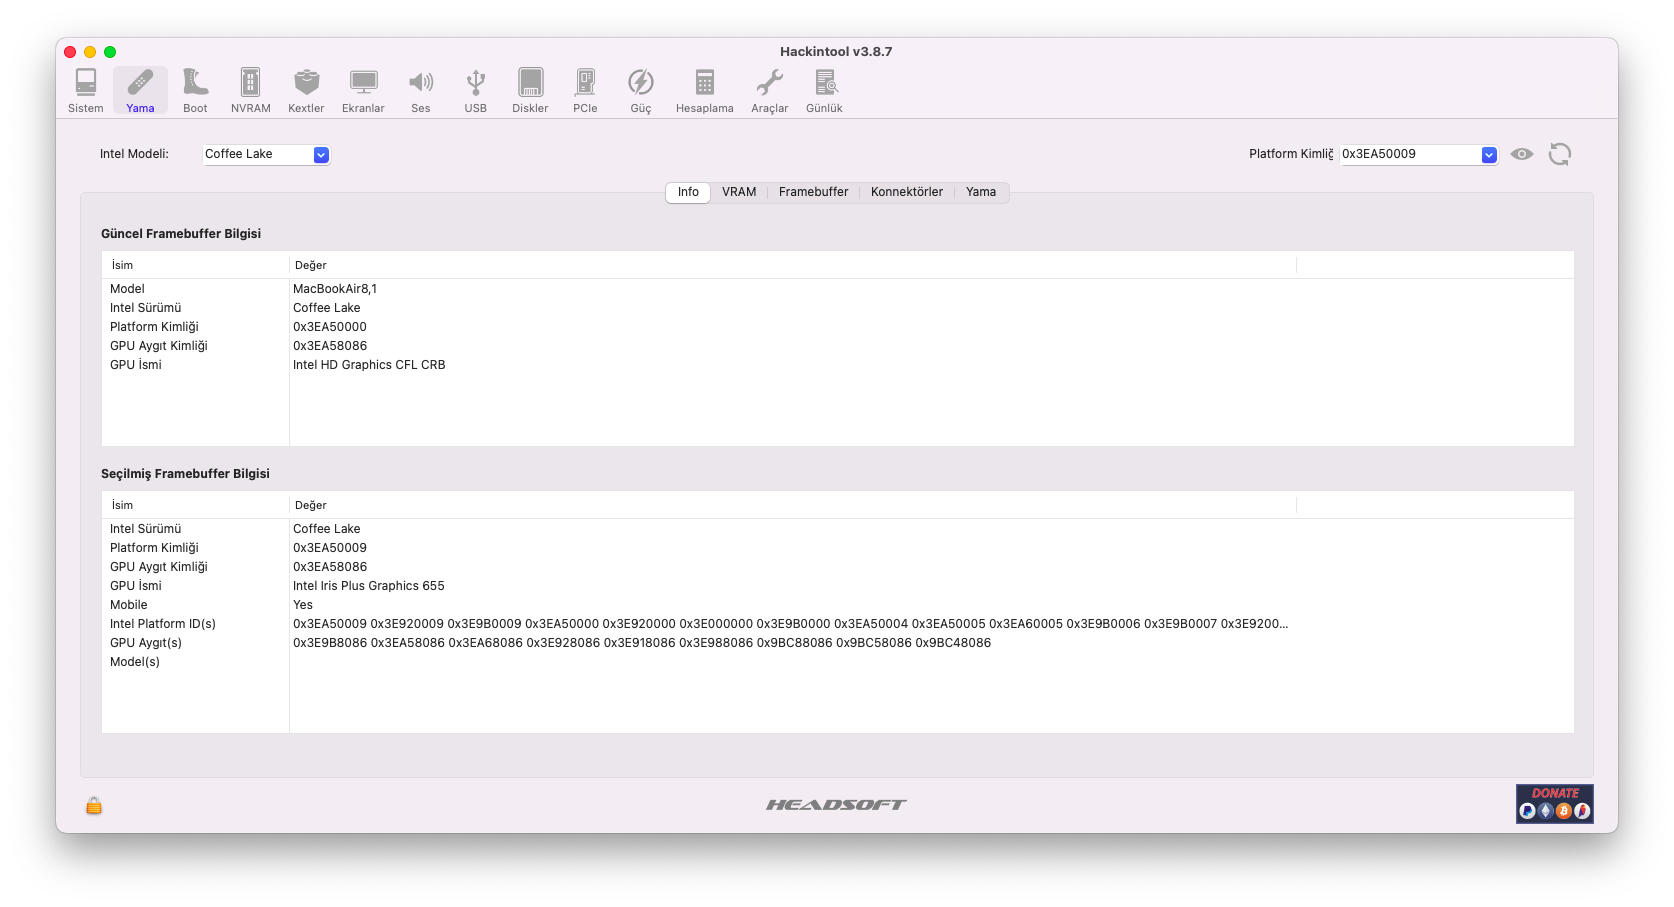Open the Boot toolbar section

[195, 90]
